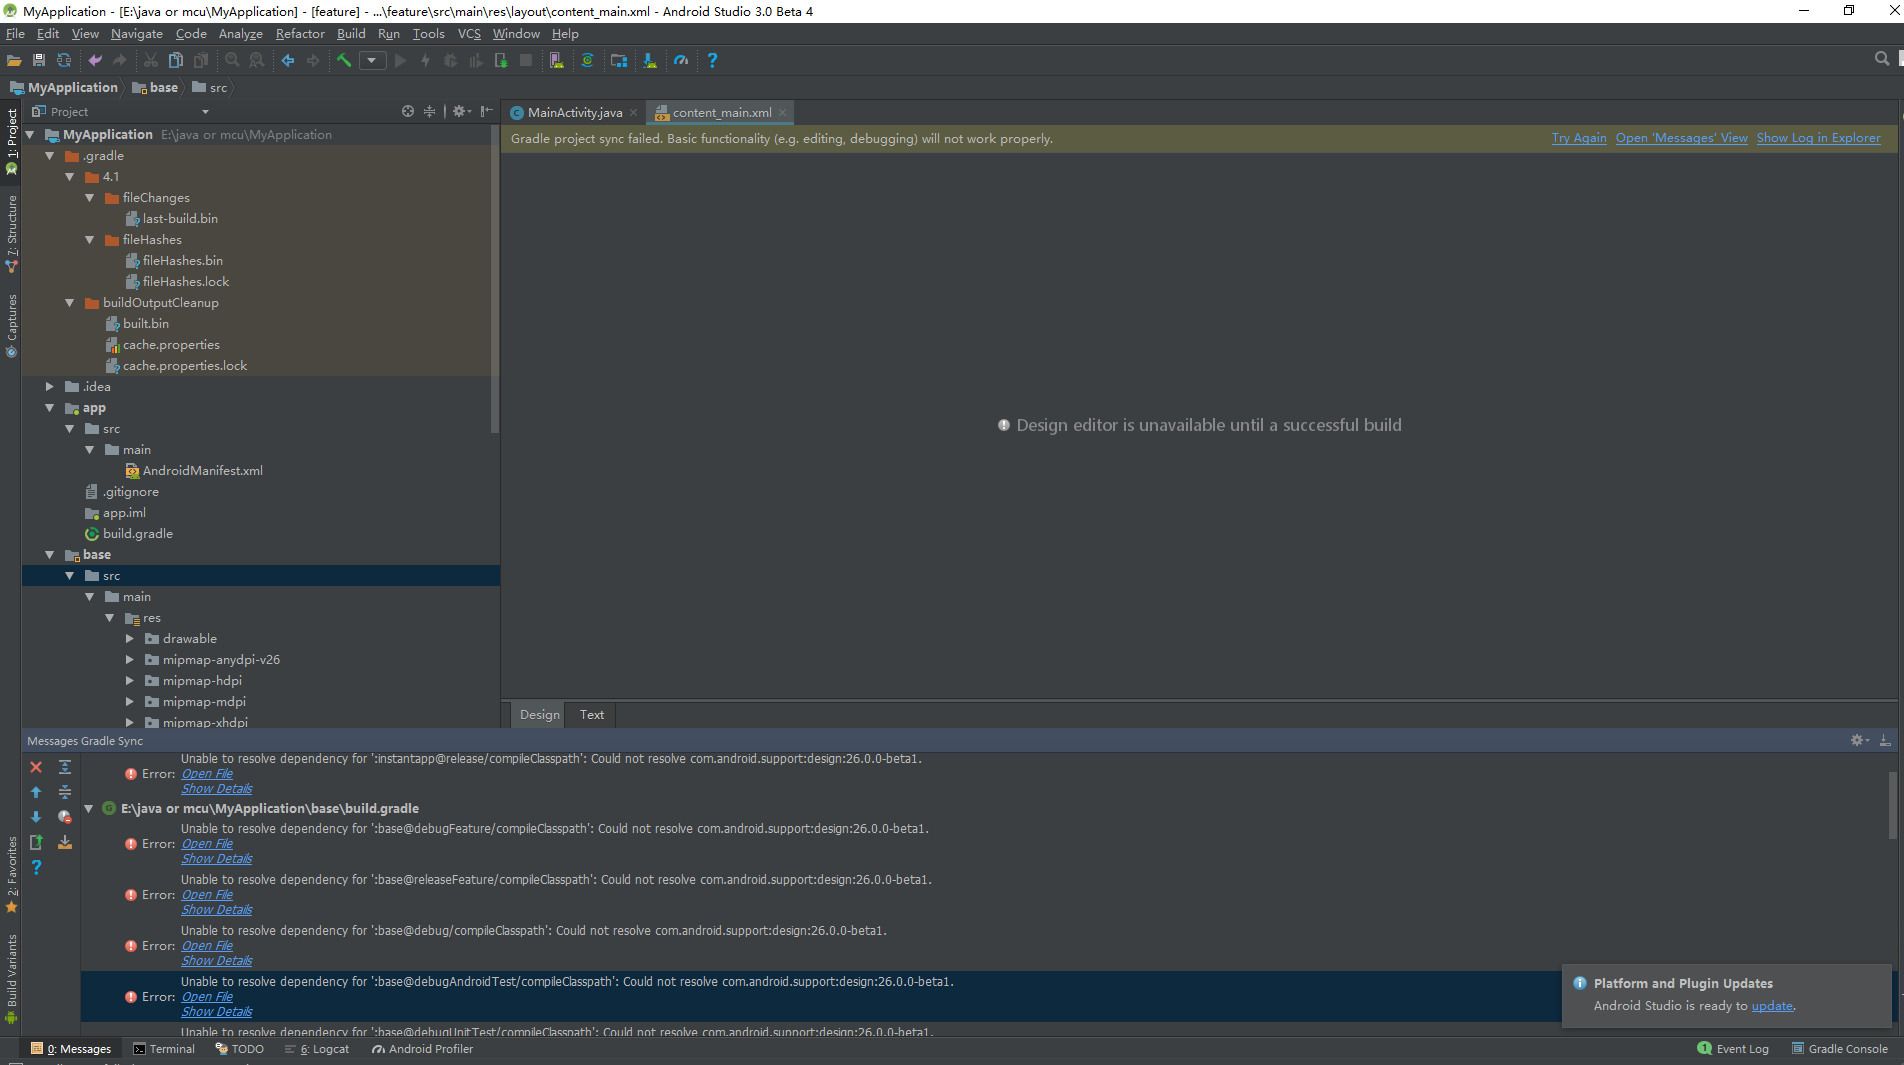
Task: Show Details for base@releaseFeature error
Action: 217,910
